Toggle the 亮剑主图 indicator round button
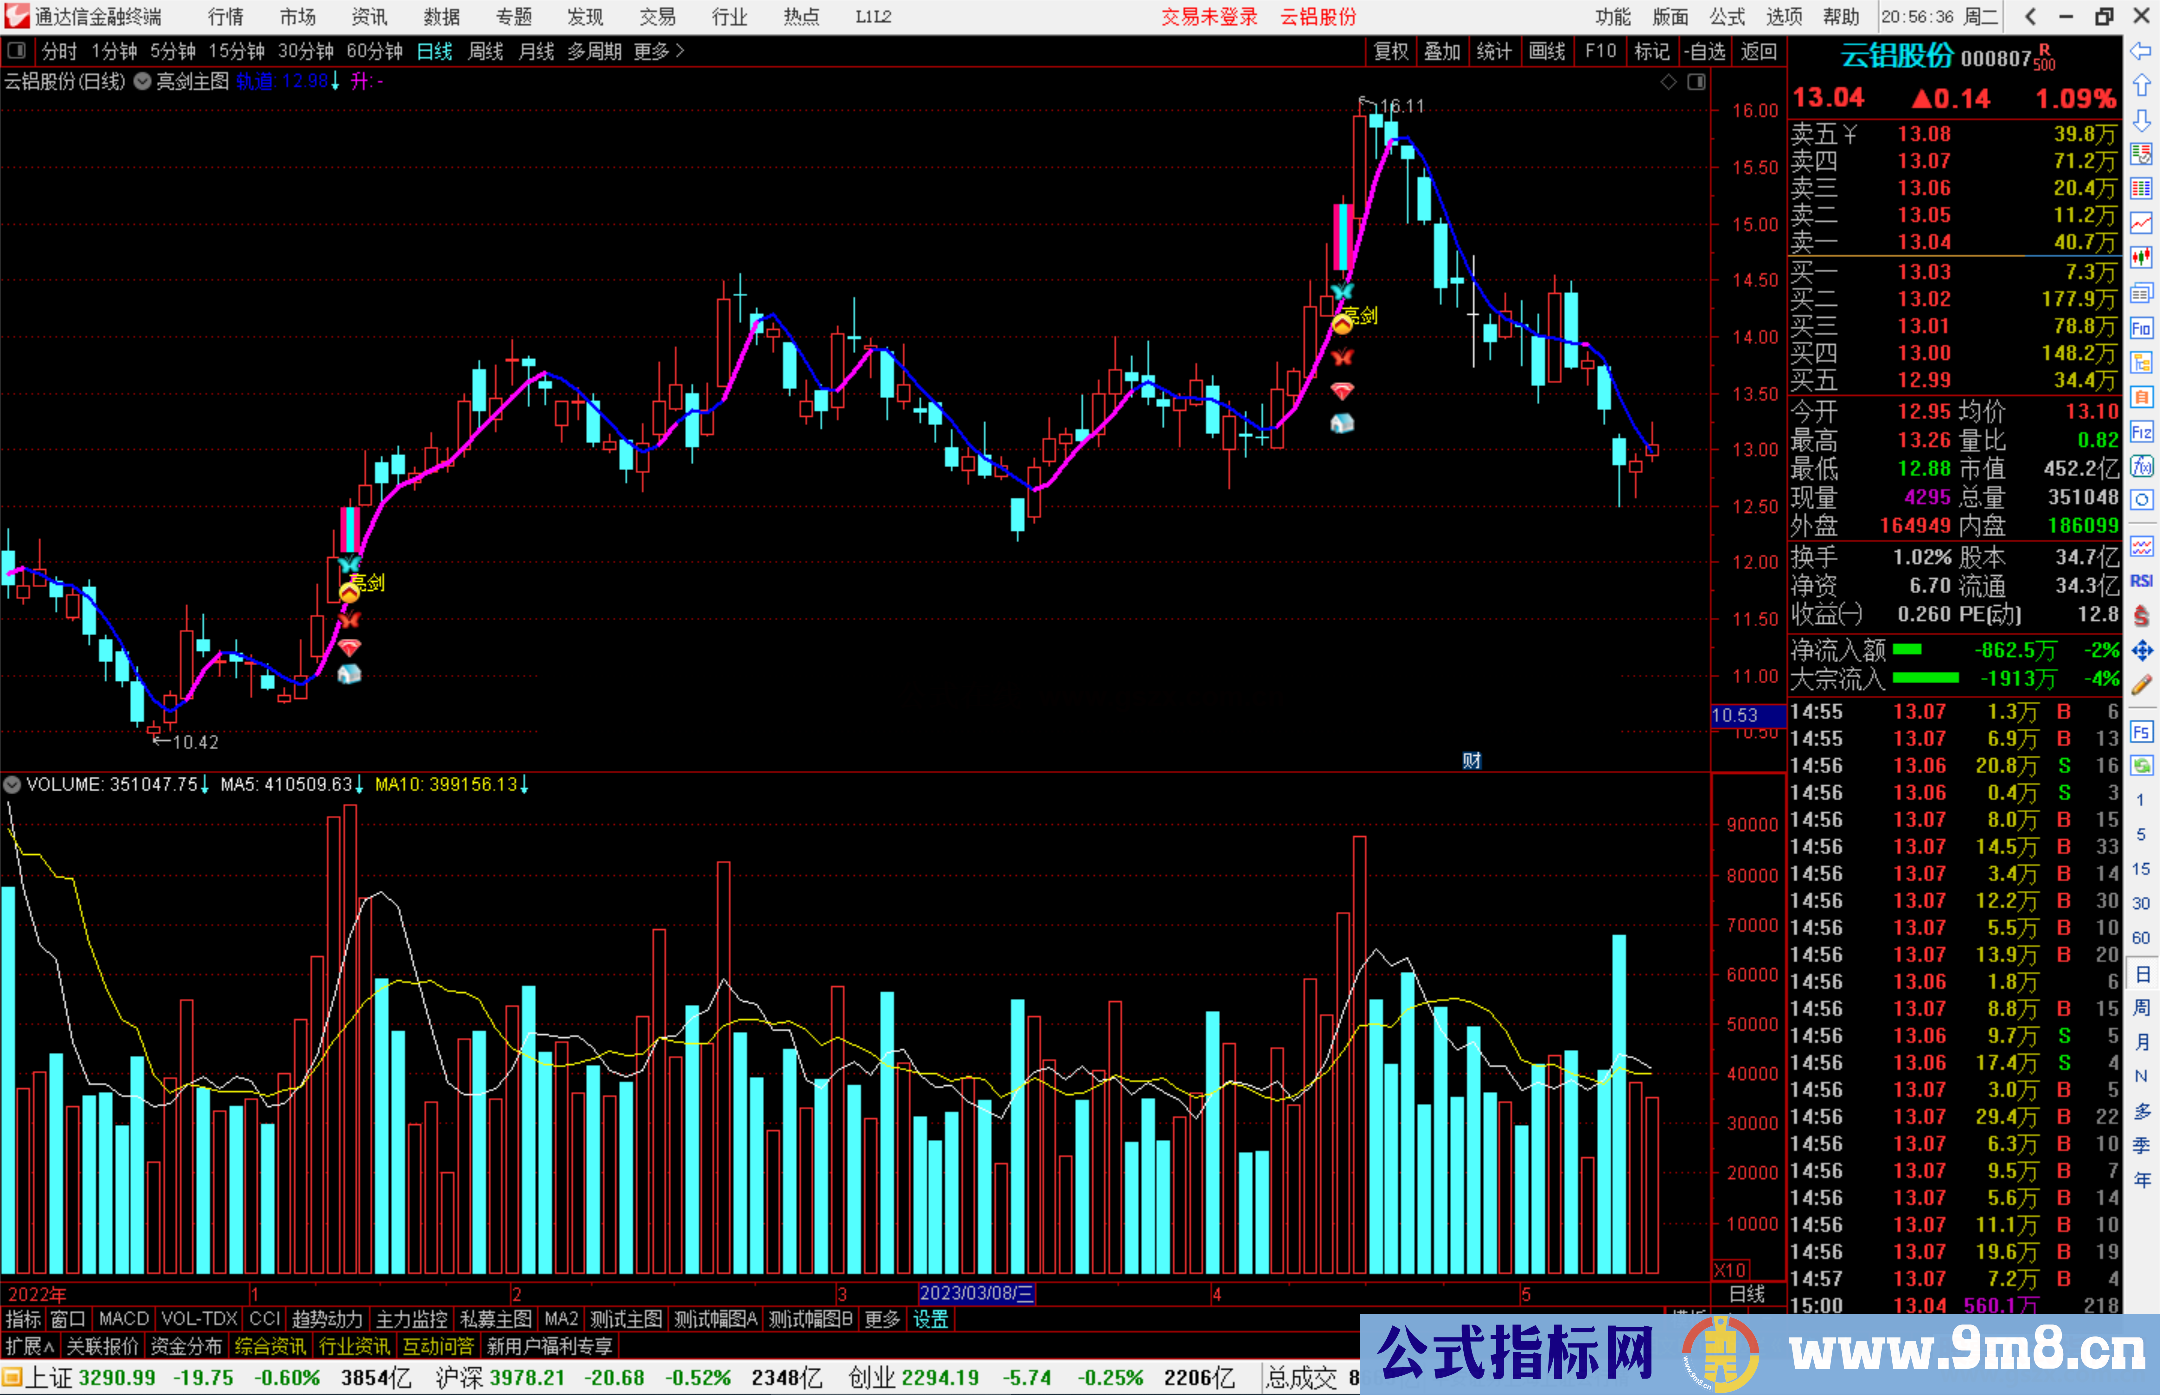 click(143, 82)
